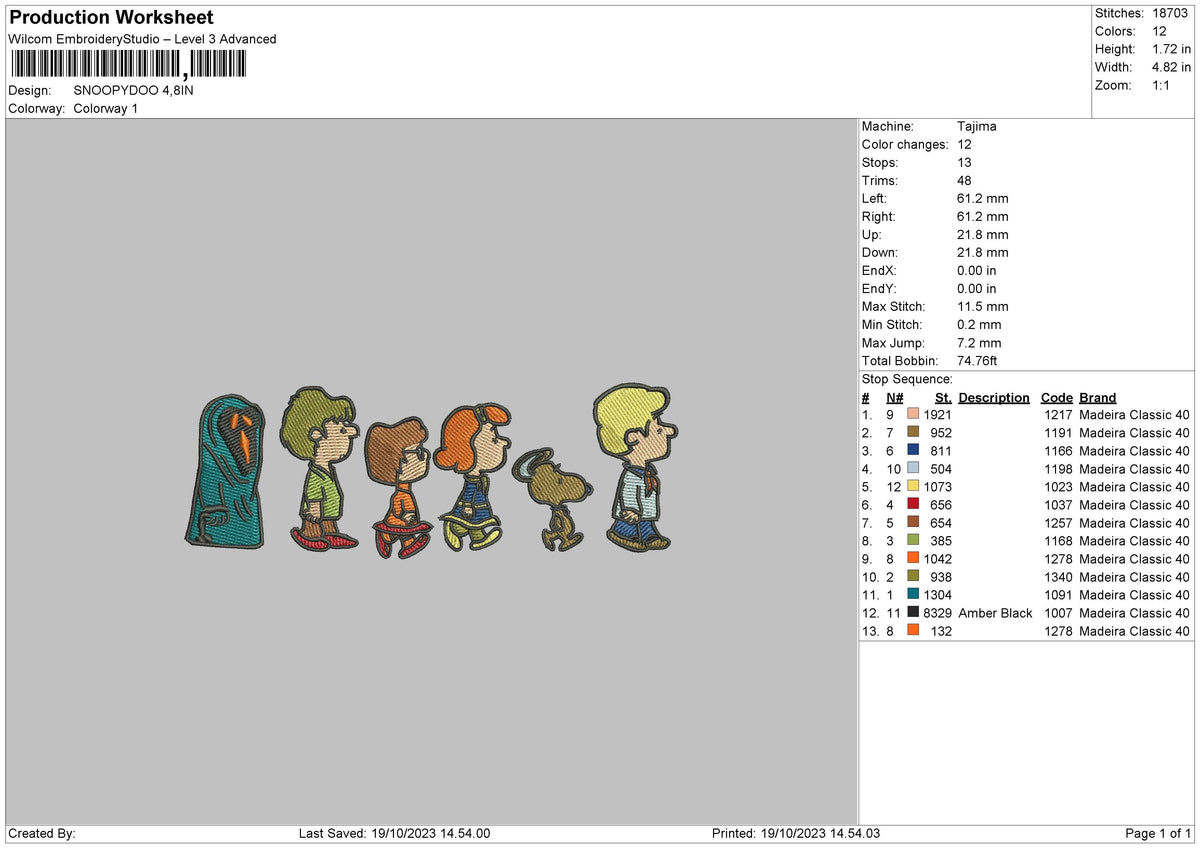Click the Width 4.82 in value
Viewport: 1200px width, 848px height.
(x=1173, y=67)
